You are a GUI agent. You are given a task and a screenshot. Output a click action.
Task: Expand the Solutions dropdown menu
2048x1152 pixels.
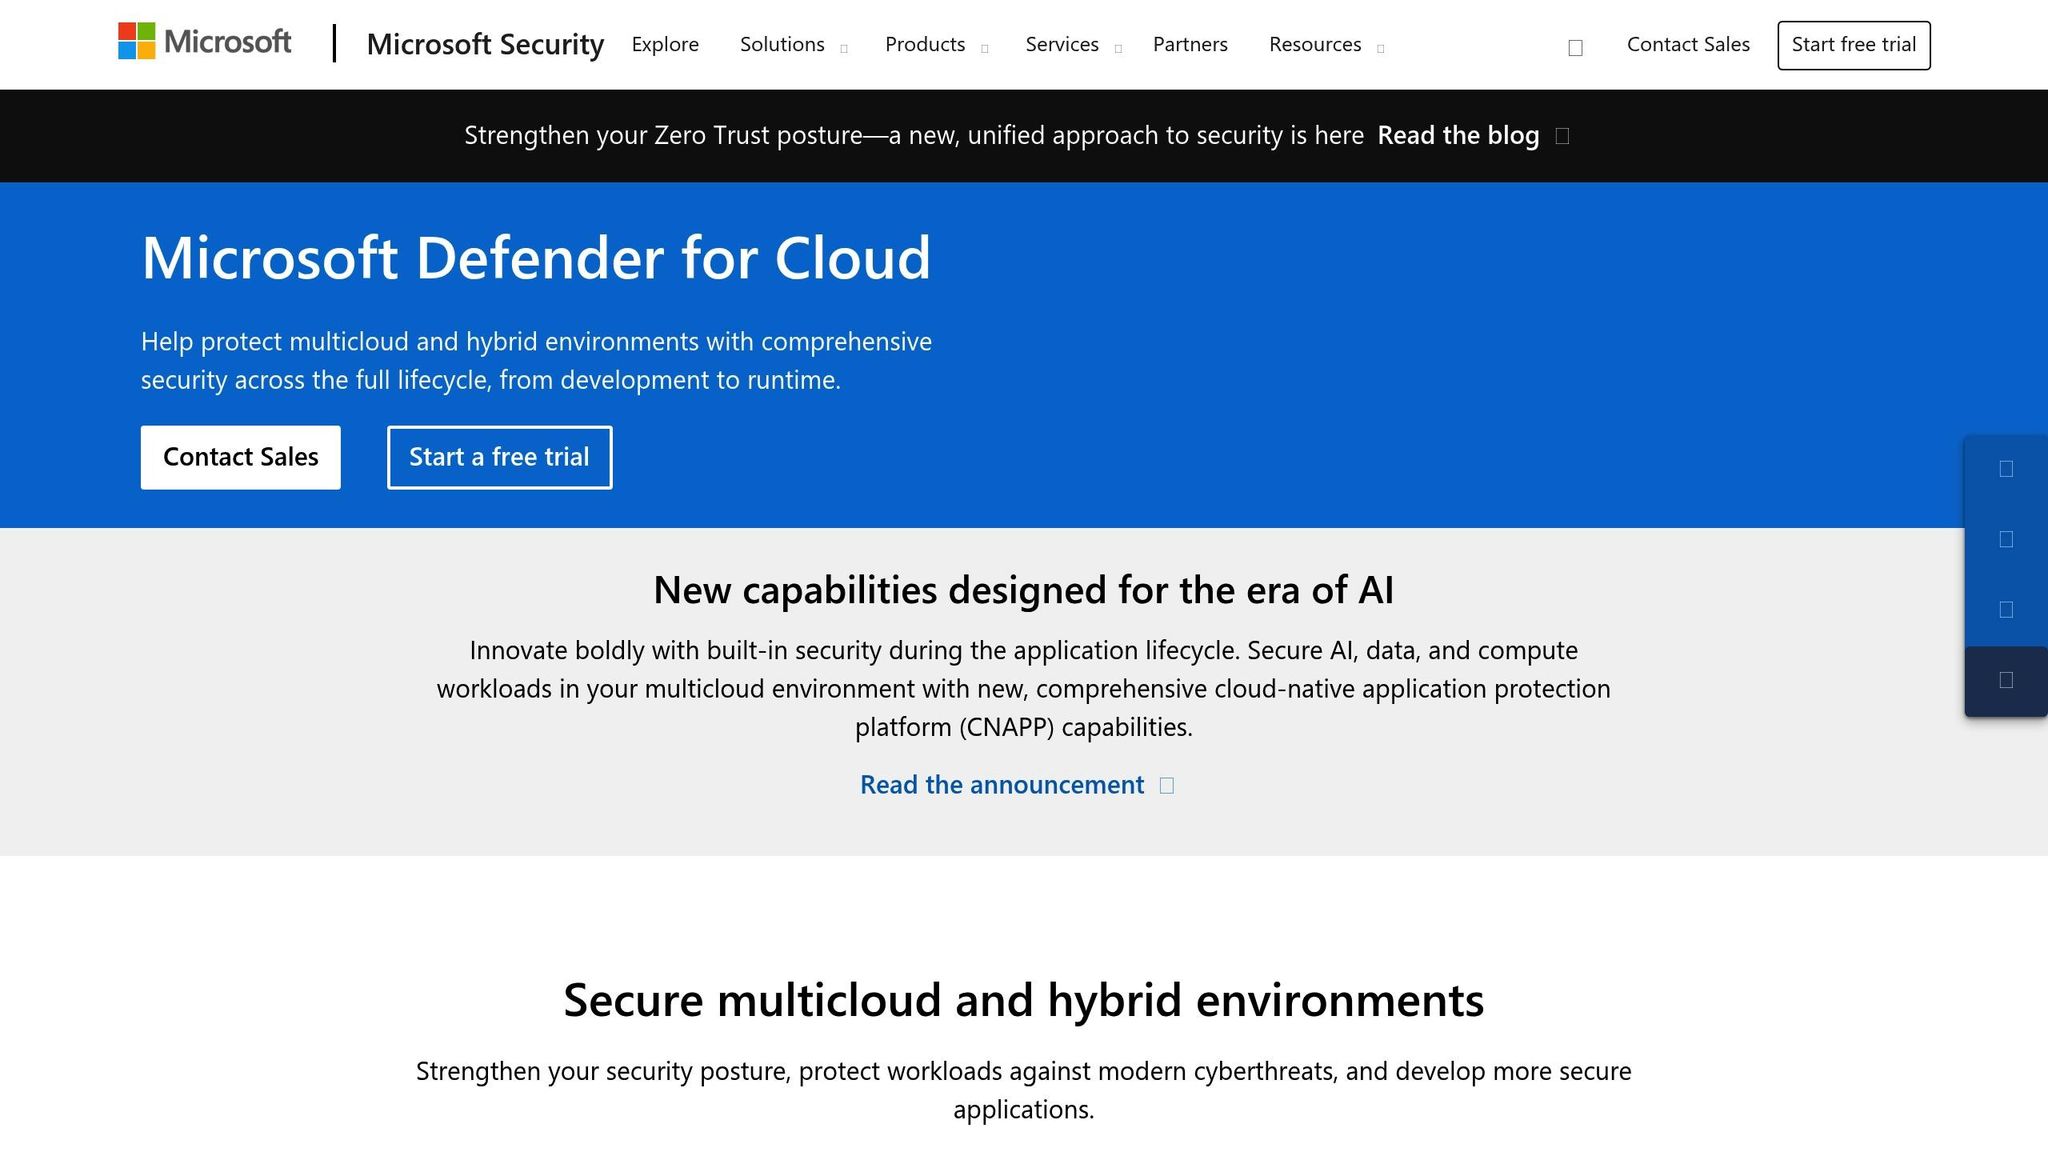click(793, 45)
